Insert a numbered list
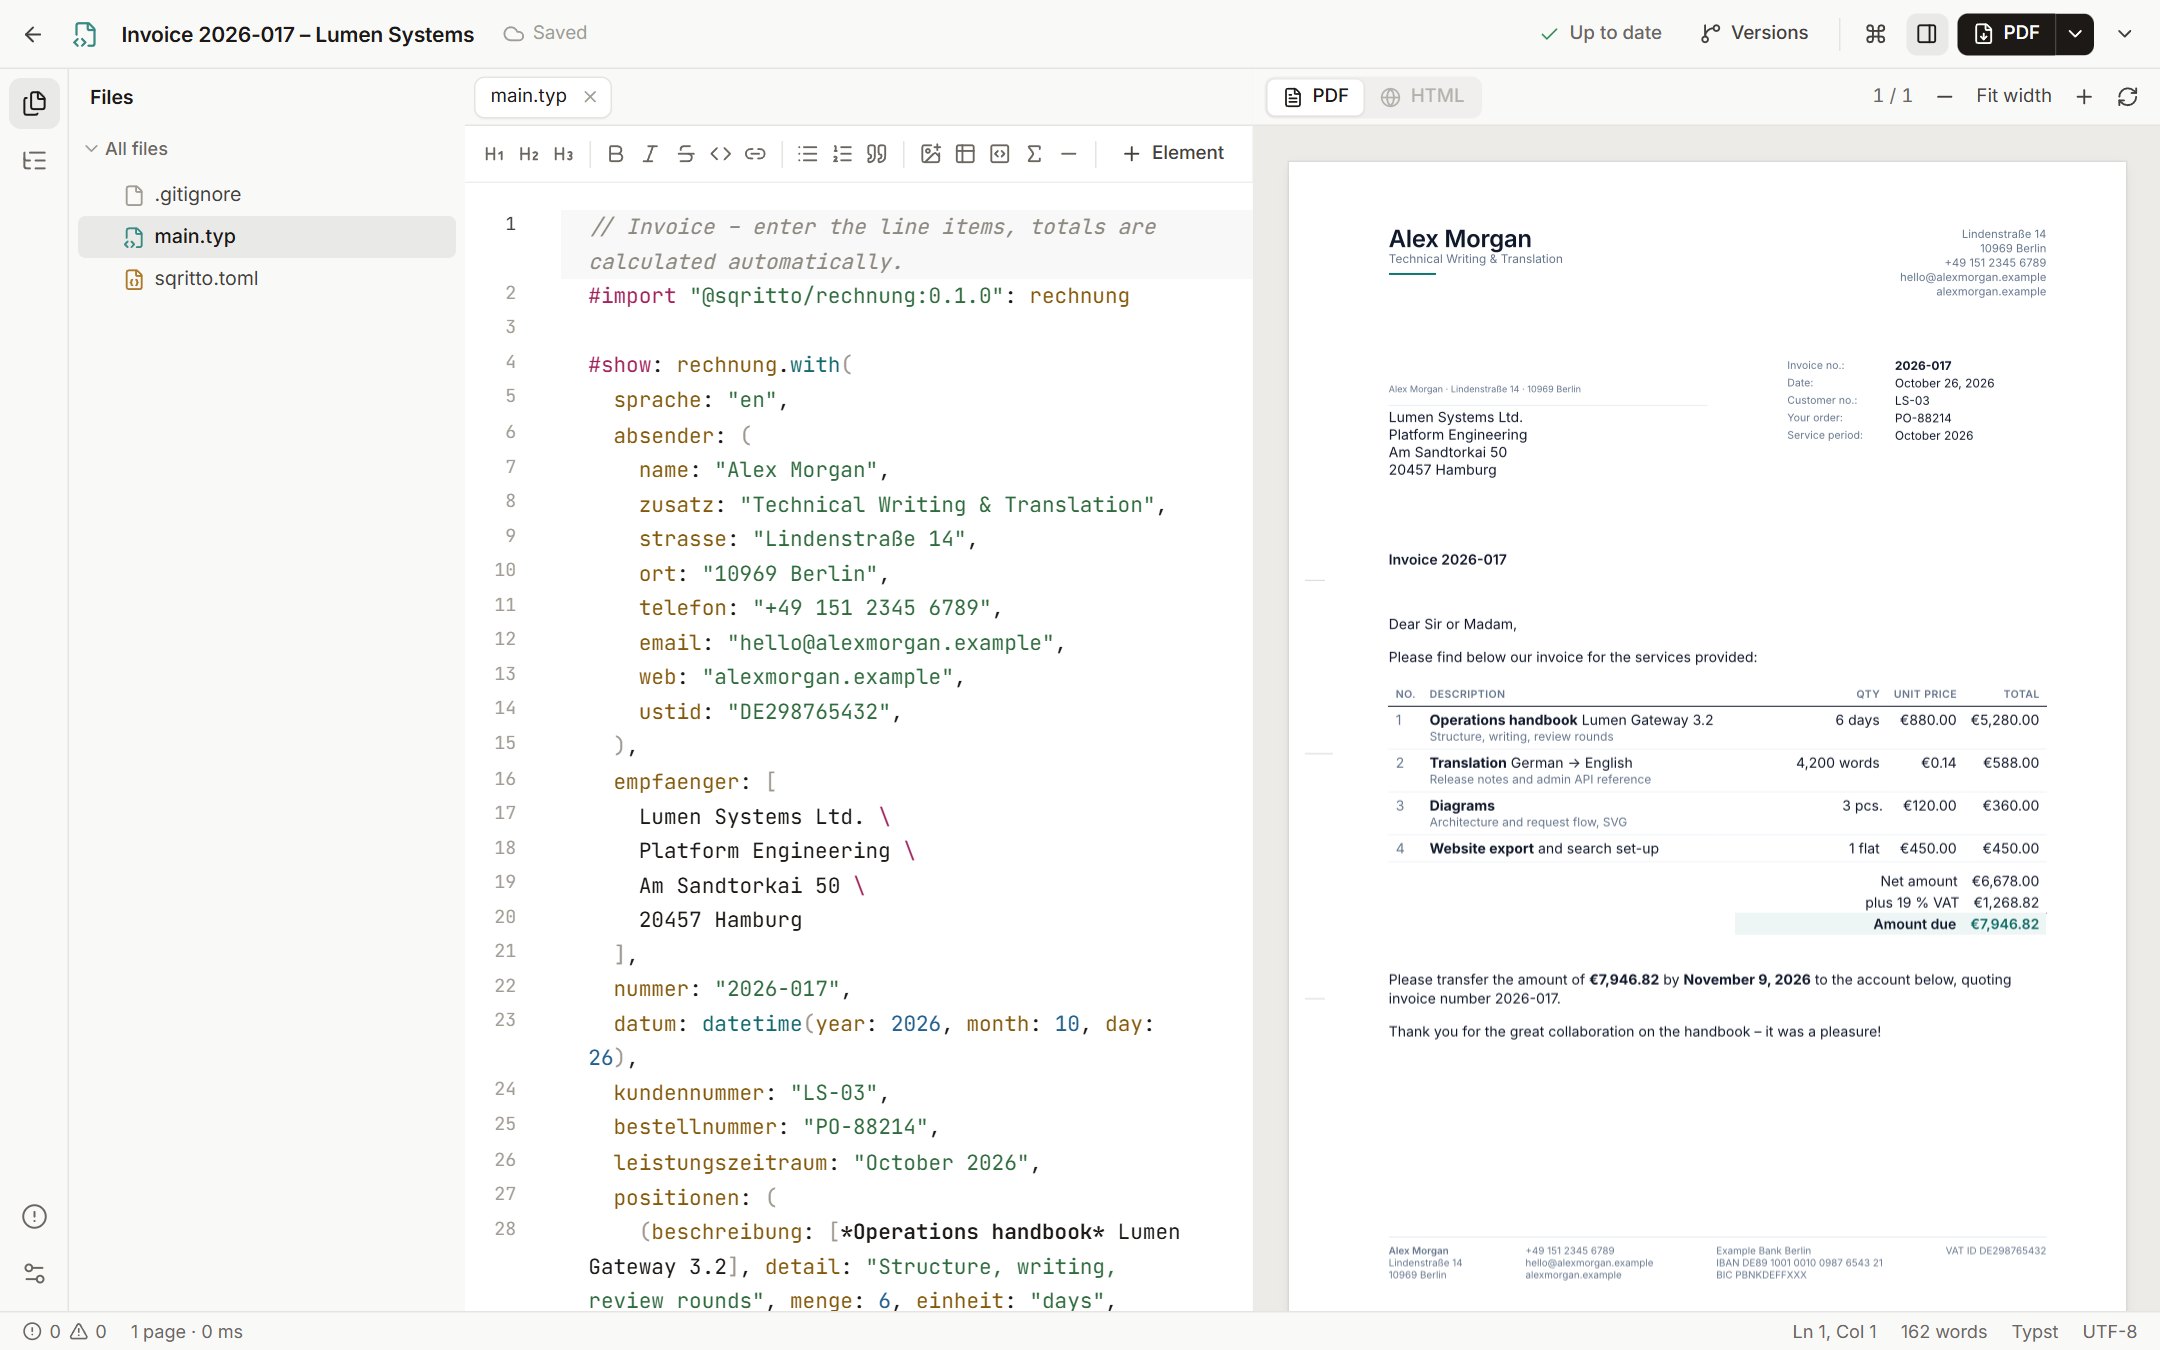 (842, 154)
